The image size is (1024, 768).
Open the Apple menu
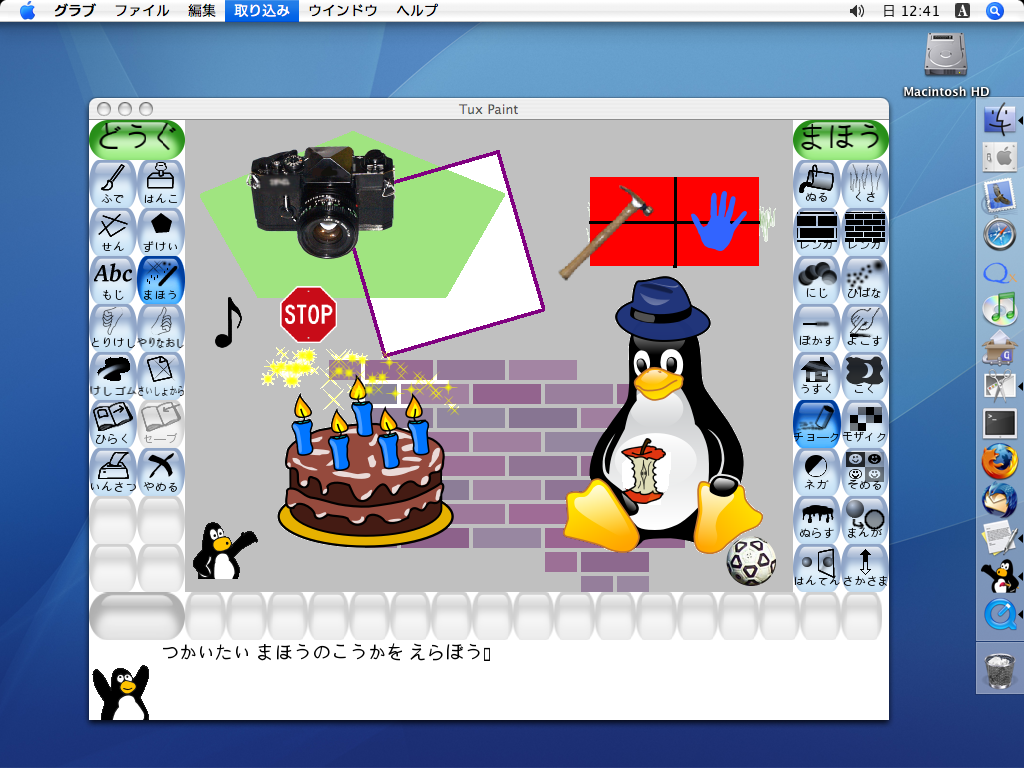27,10
